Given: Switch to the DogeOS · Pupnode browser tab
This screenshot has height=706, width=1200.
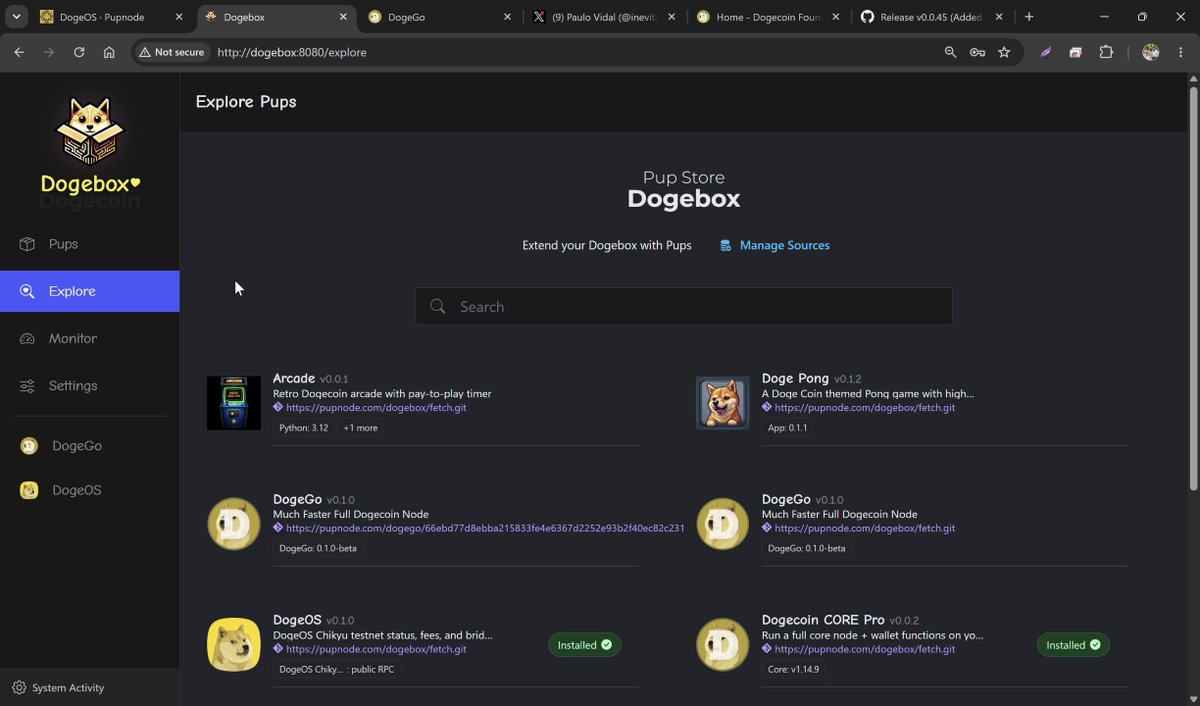Looking at the screenshot, I should click(x=110, y=17).
